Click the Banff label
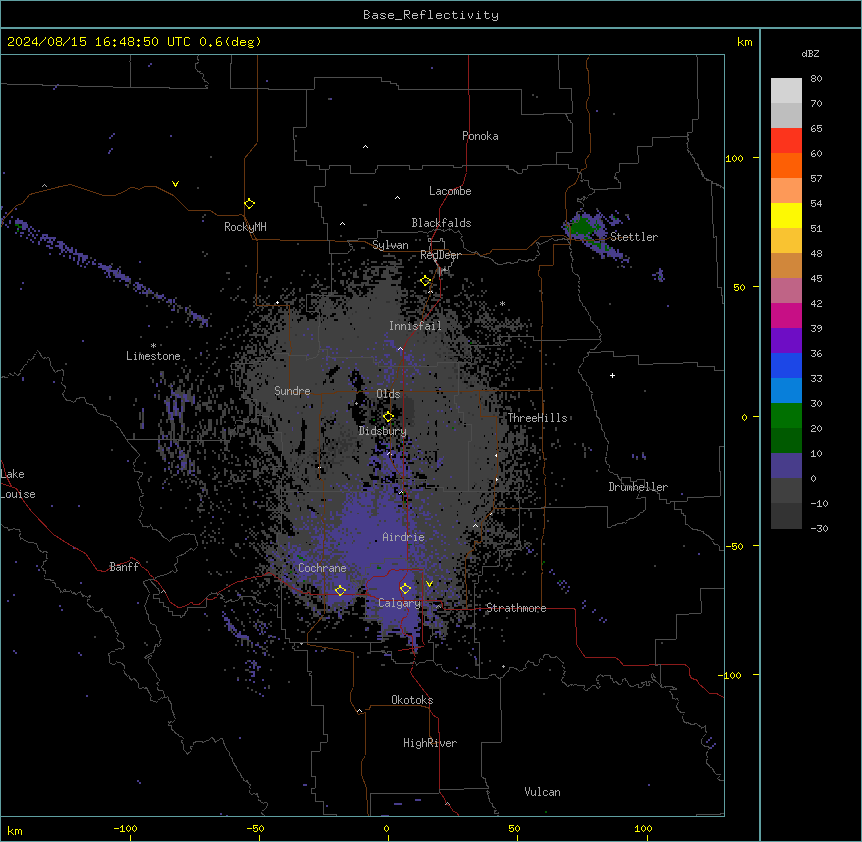 coord(124,567)
